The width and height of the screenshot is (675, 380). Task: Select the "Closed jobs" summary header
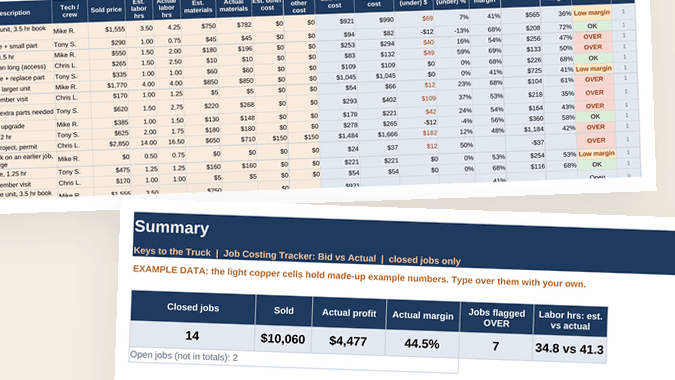click(193, 308)
